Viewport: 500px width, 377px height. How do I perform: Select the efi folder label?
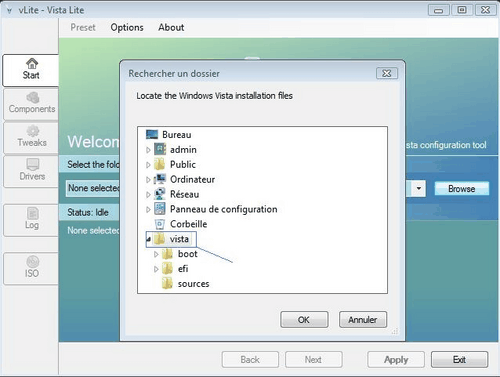183,269
